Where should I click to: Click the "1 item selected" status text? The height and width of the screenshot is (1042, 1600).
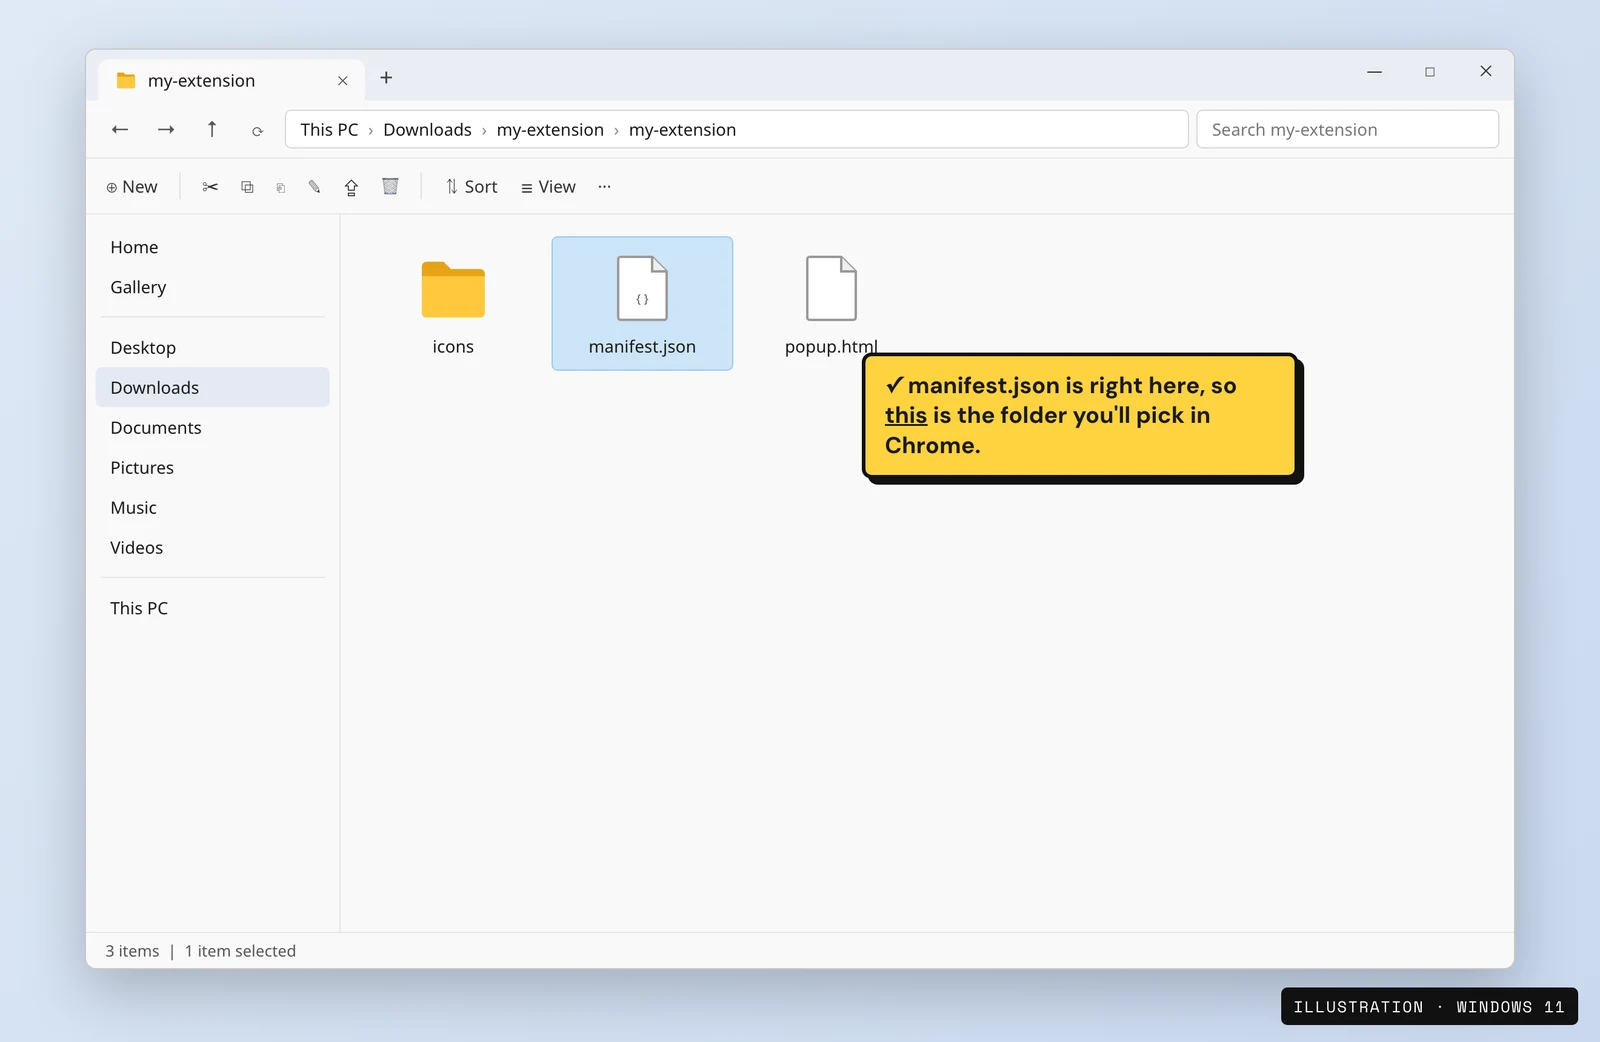click(240, 951)
